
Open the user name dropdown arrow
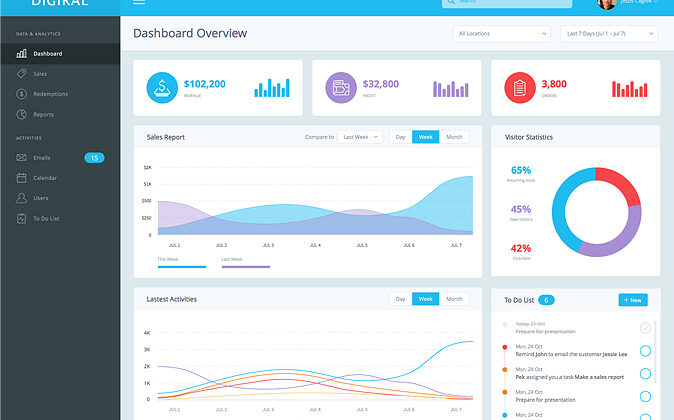tap(656, 1)
